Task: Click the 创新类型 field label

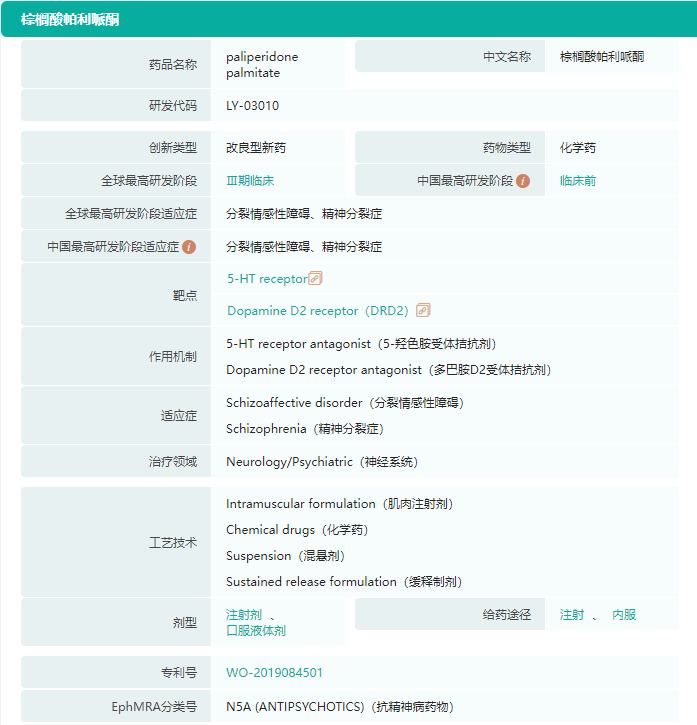Action: tap(173, 148)
